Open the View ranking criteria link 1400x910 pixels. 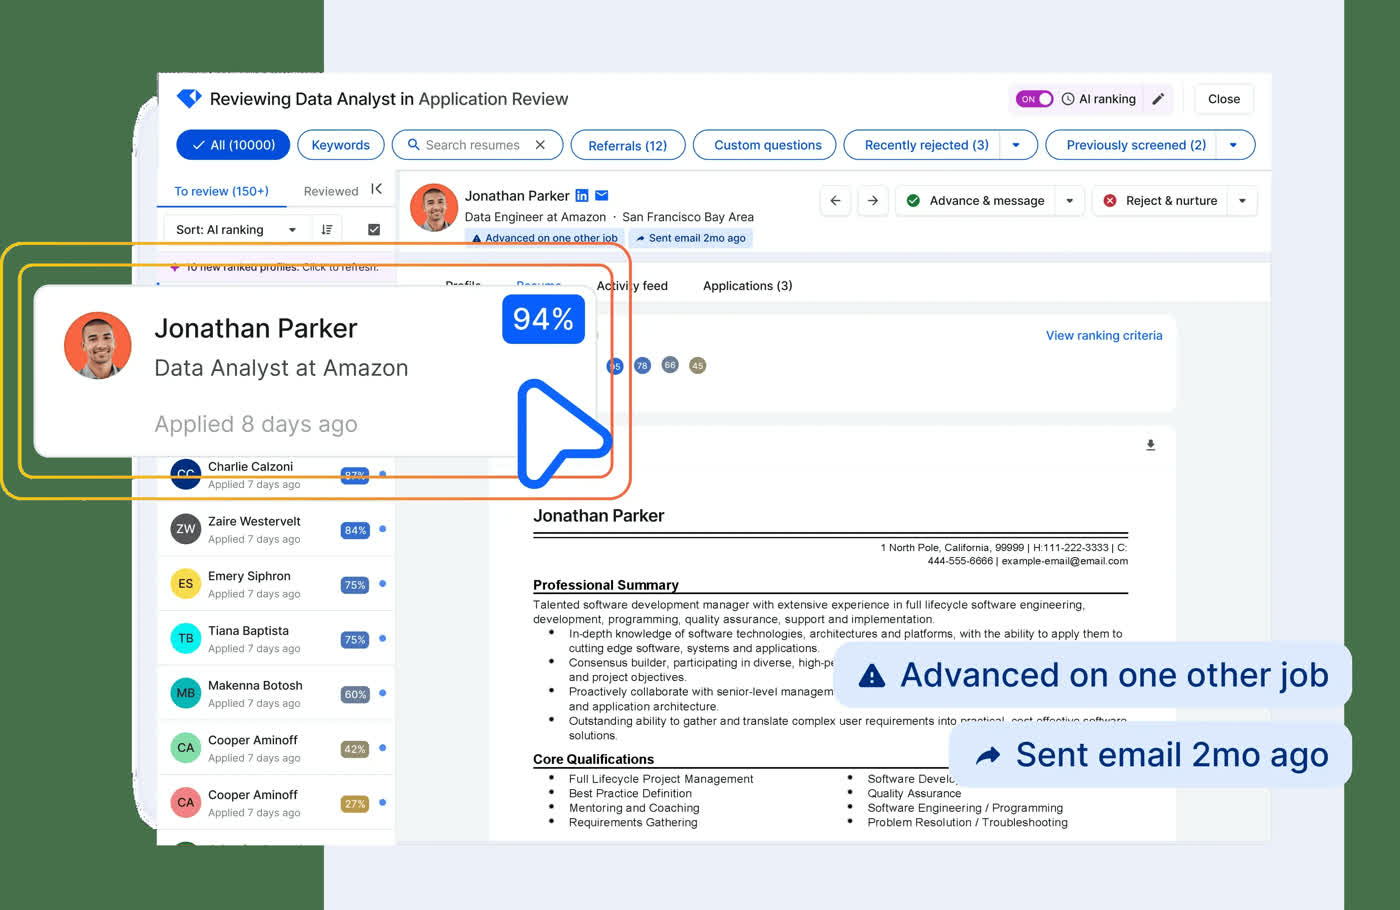pos(1104,336)
